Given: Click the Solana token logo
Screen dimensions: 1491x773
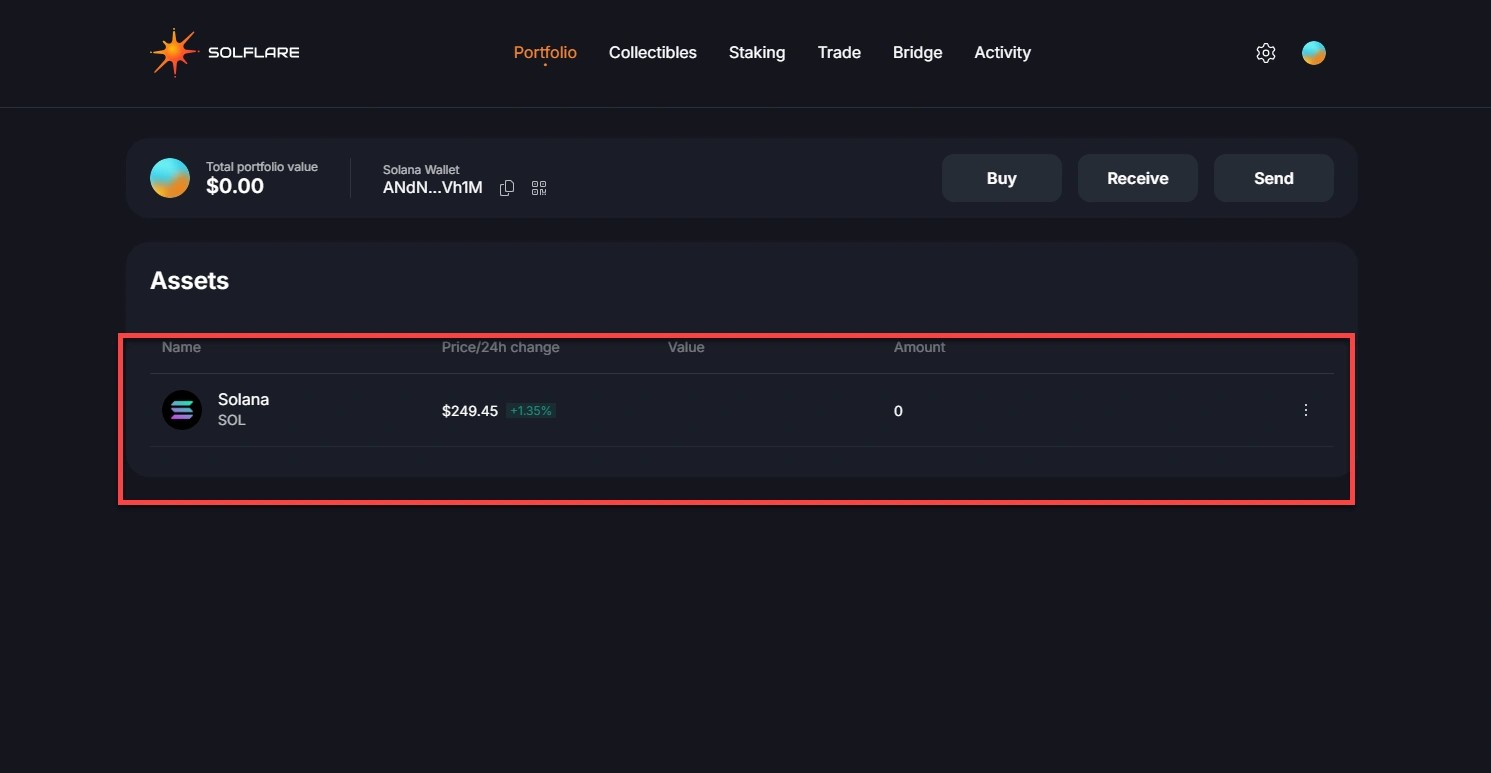Looking at the screenshot, I should click(182, 410).
